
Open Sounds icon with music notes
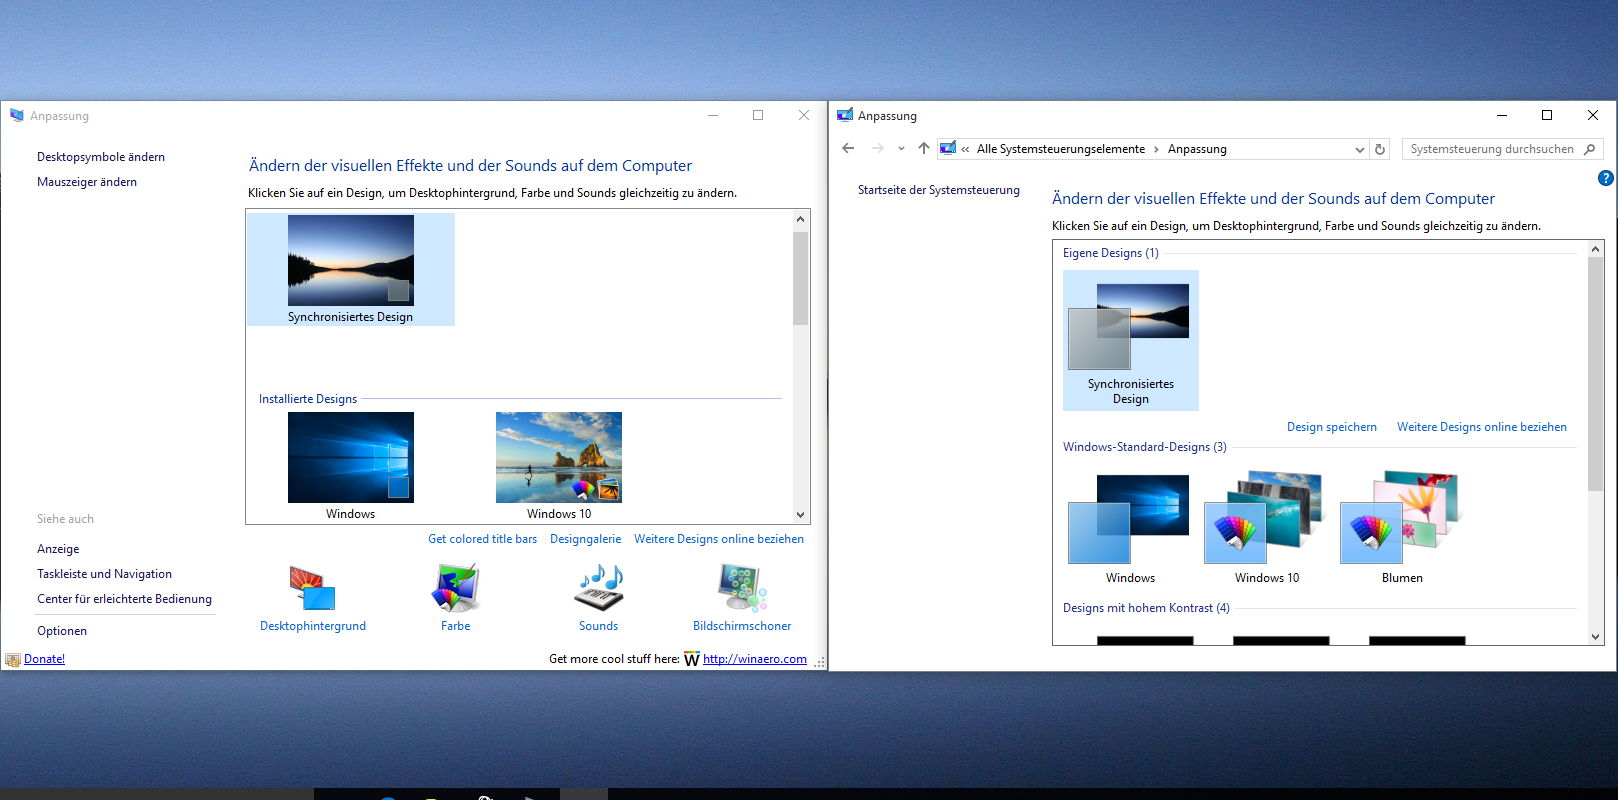pyautogui.click(x=599, y=588)
